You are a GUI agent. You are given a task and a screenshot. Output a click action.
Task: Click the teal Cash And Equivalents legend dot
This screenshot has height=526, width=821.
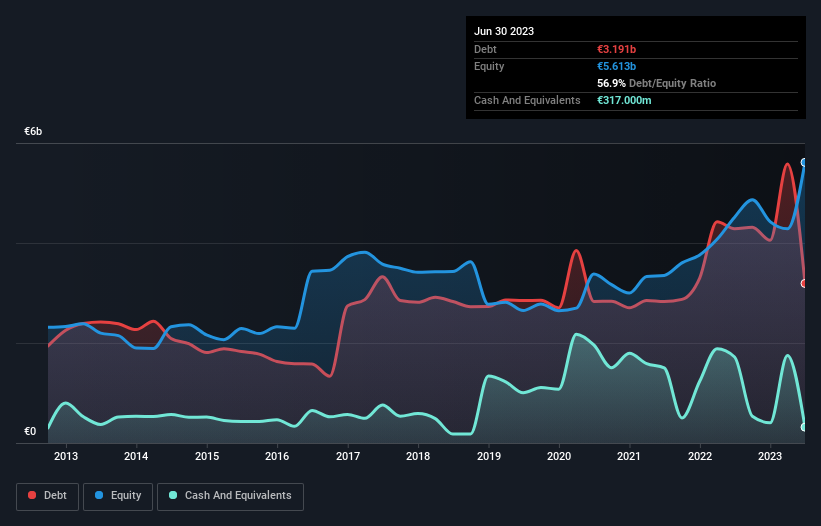click(173, 495)
